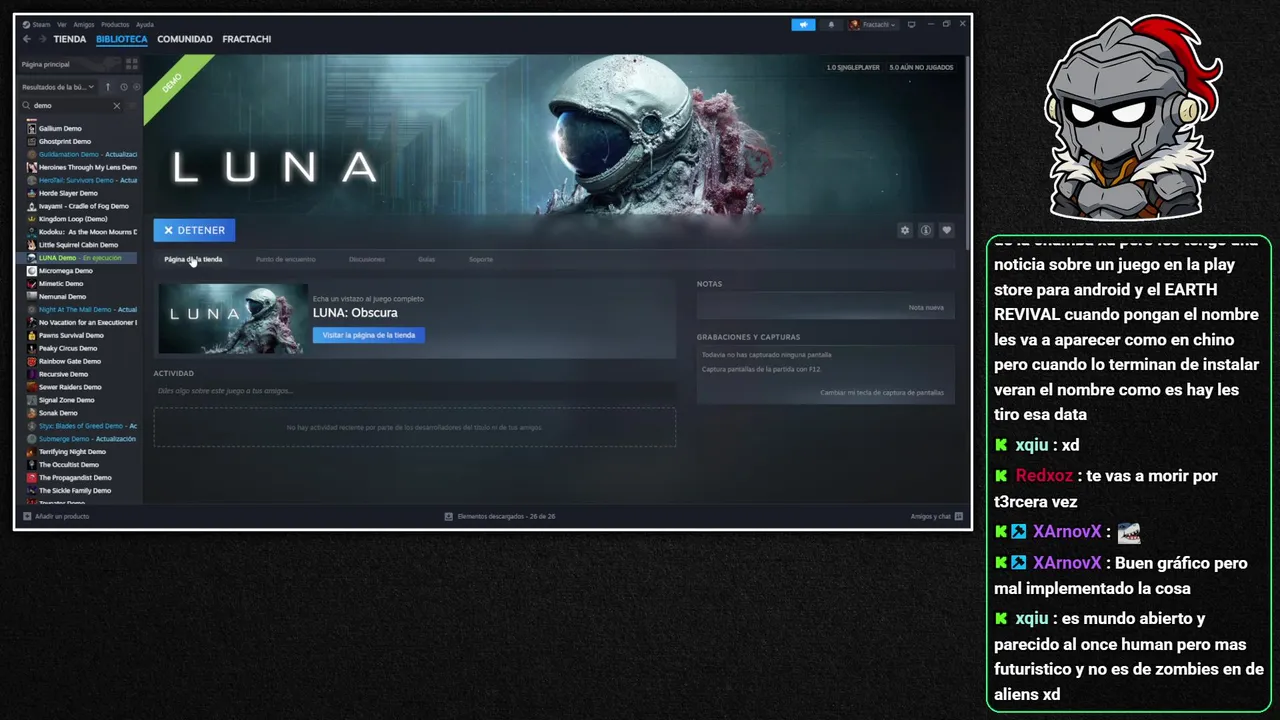Select Submerge Demo entry
Screen dimensions: 1280x720
82,439
